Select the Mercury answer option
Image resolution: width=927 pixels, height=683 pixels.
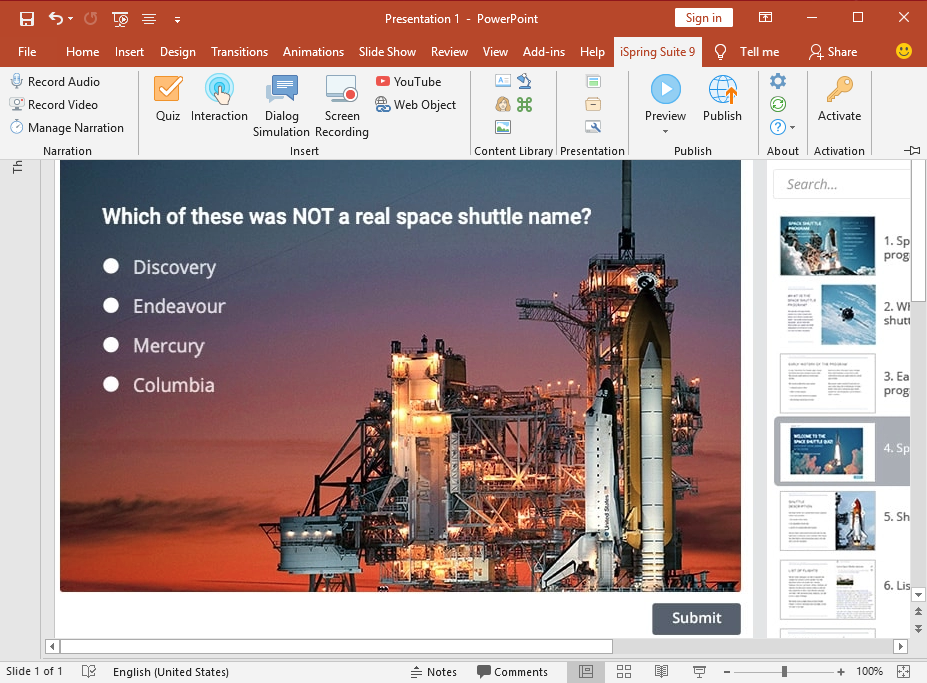click(x=111, y=345)
